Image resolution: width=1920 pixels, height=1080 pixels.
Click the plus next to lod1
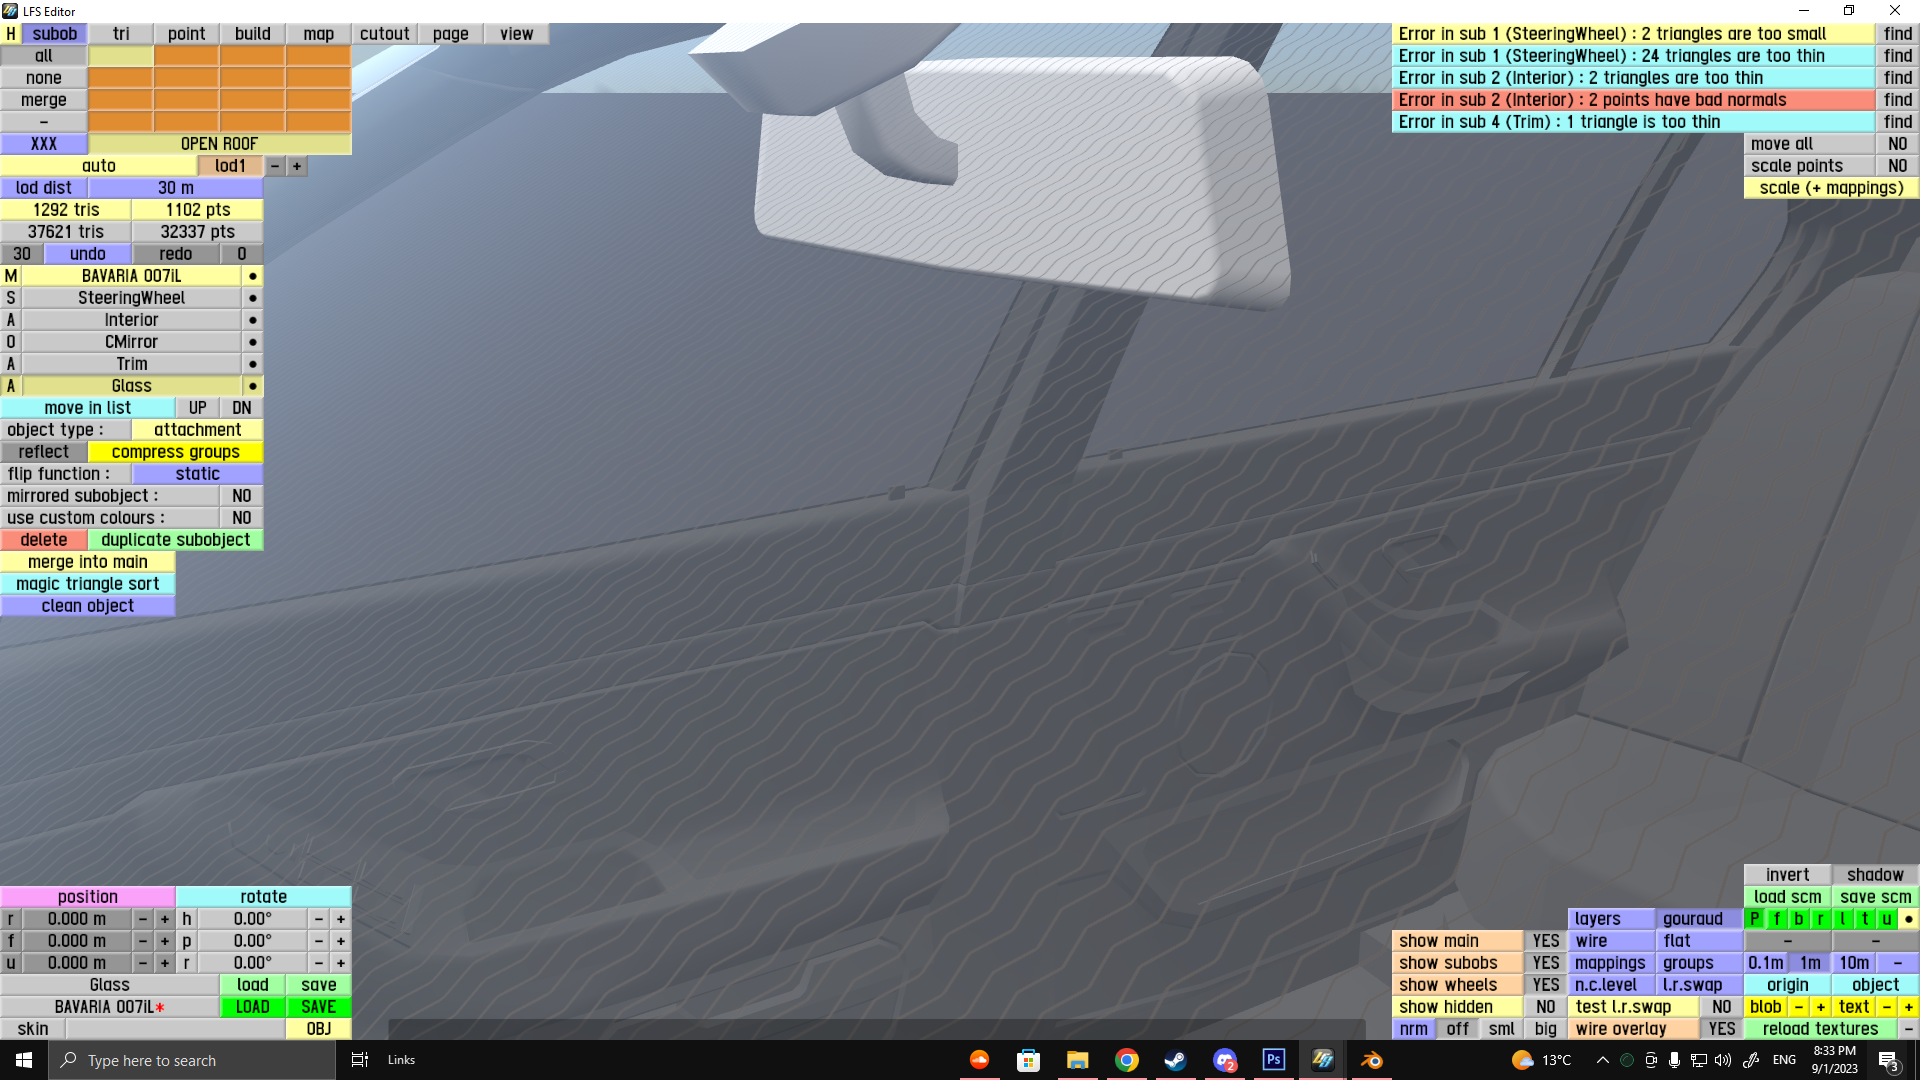(x=297, y=166)
